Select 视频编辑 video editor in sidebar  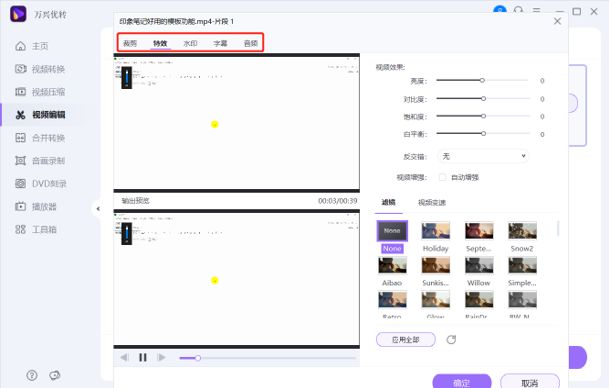(x=40, y=115)
